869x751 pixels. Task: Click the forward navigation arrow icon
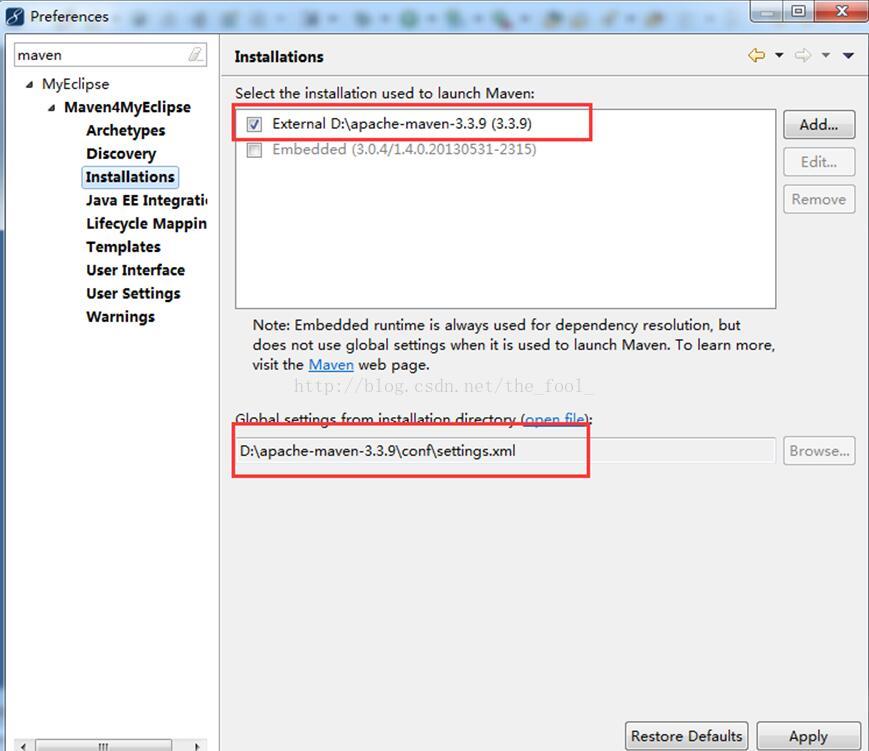tap(802, 55)
